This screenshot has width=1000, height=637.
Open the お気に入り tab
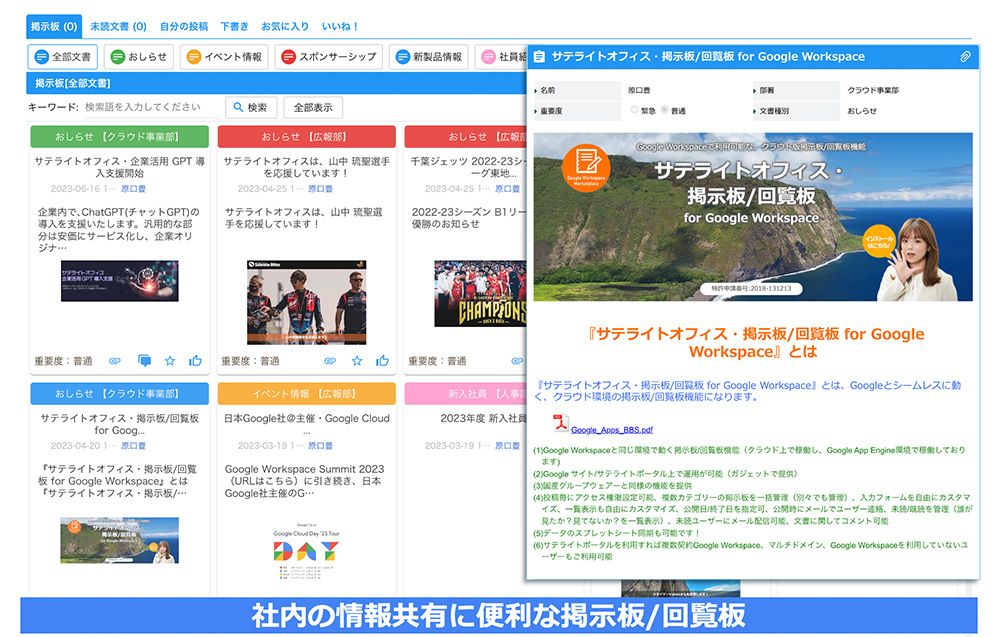coord(284,27)
